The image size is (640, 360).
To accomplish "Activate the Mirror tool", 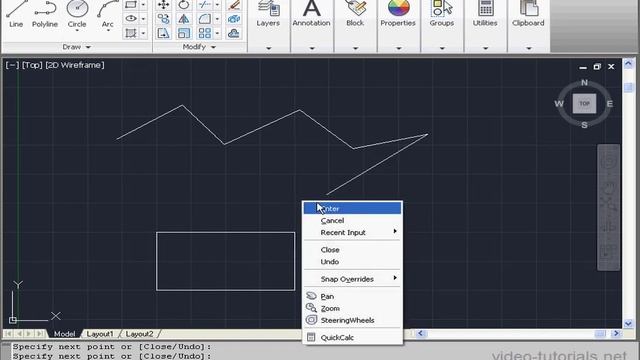I will coord(184,19).
